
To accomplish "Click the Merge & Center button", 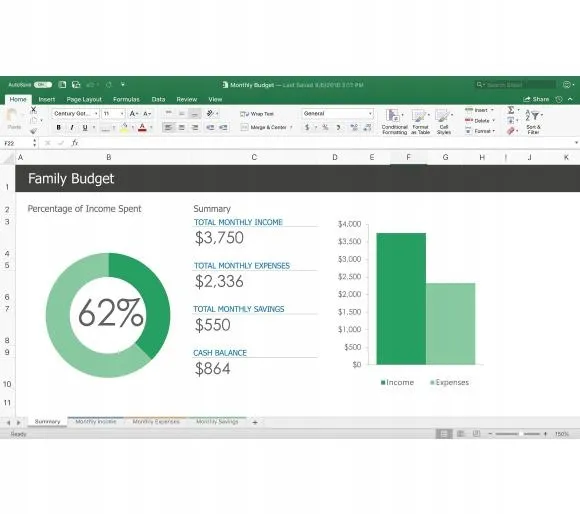I will (264, 127).
